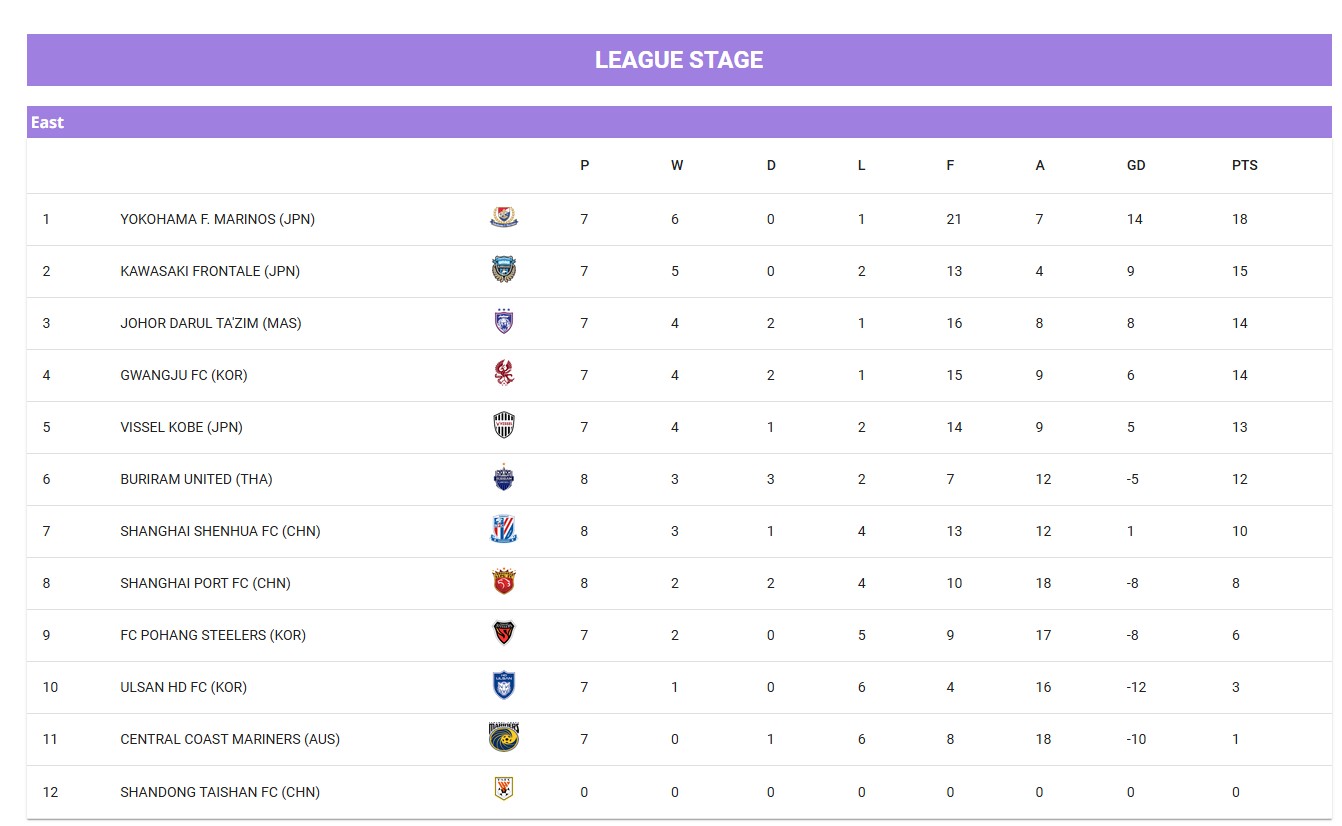
Task: Click the Buriram United club badge
Action: click(x=504, y=477)
